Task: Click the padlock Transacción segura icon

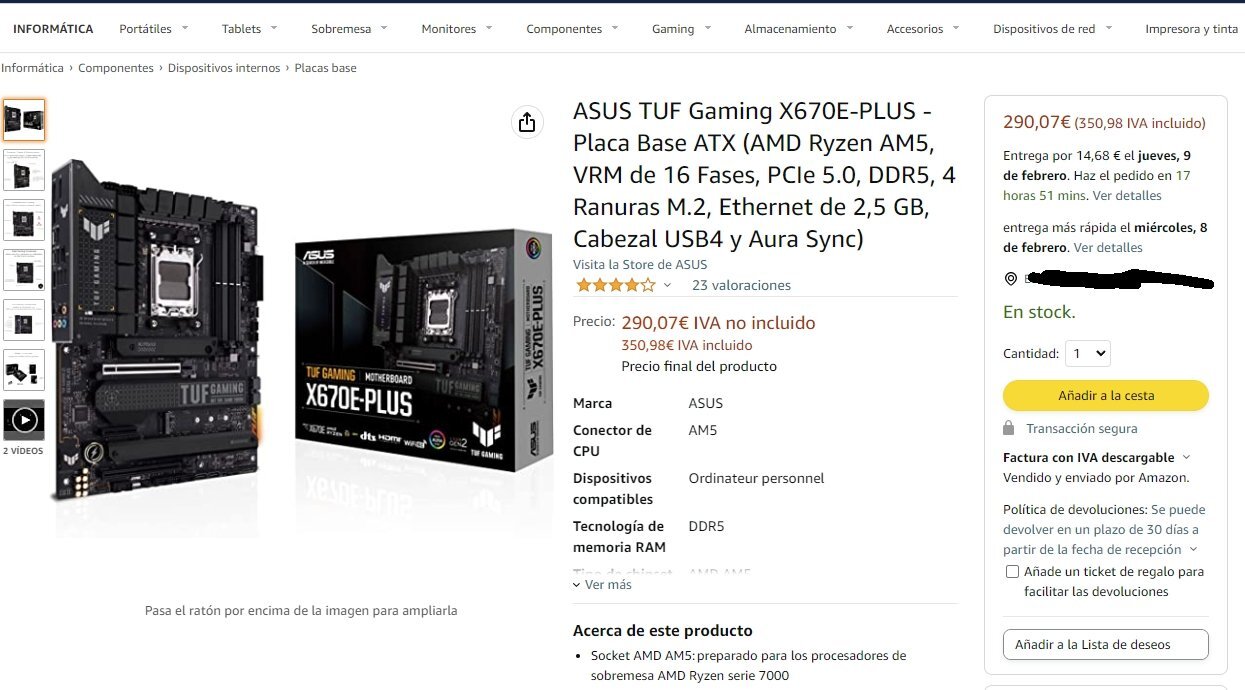Action: (x=1009, y=428)
